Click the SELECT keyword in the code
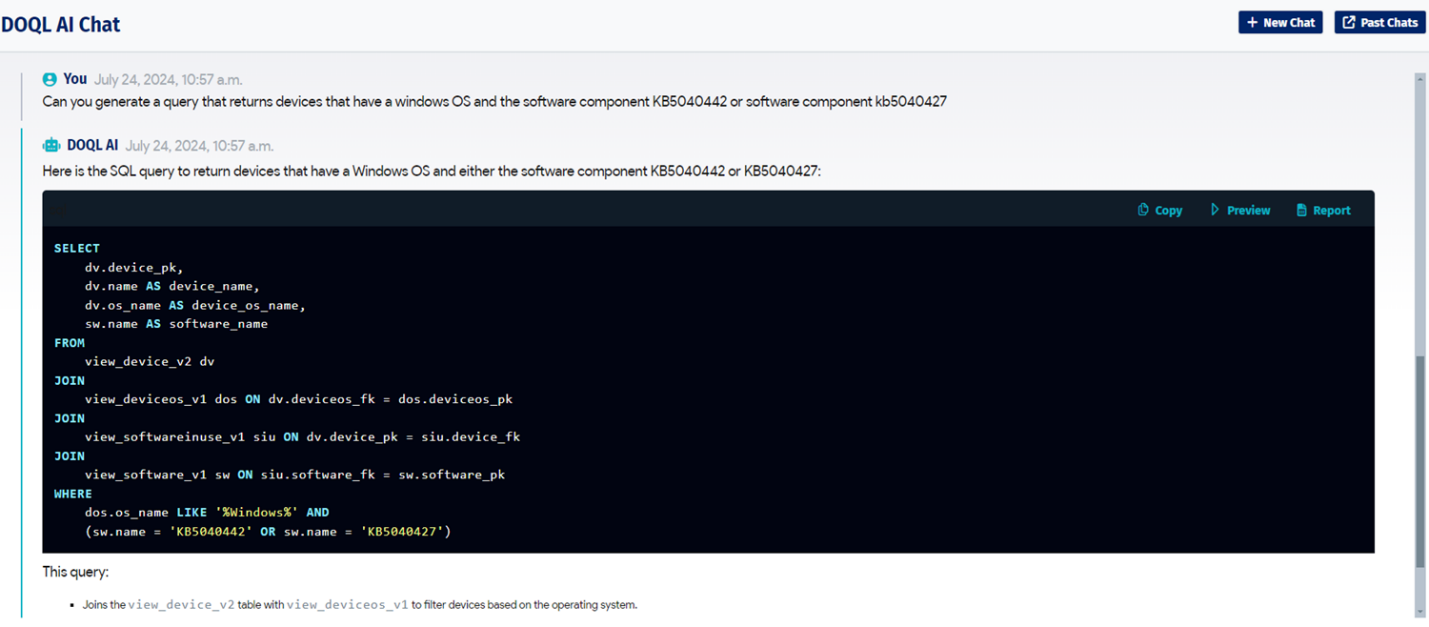Viewport: 1429px width, 627px height. click(x=77, y=248)
